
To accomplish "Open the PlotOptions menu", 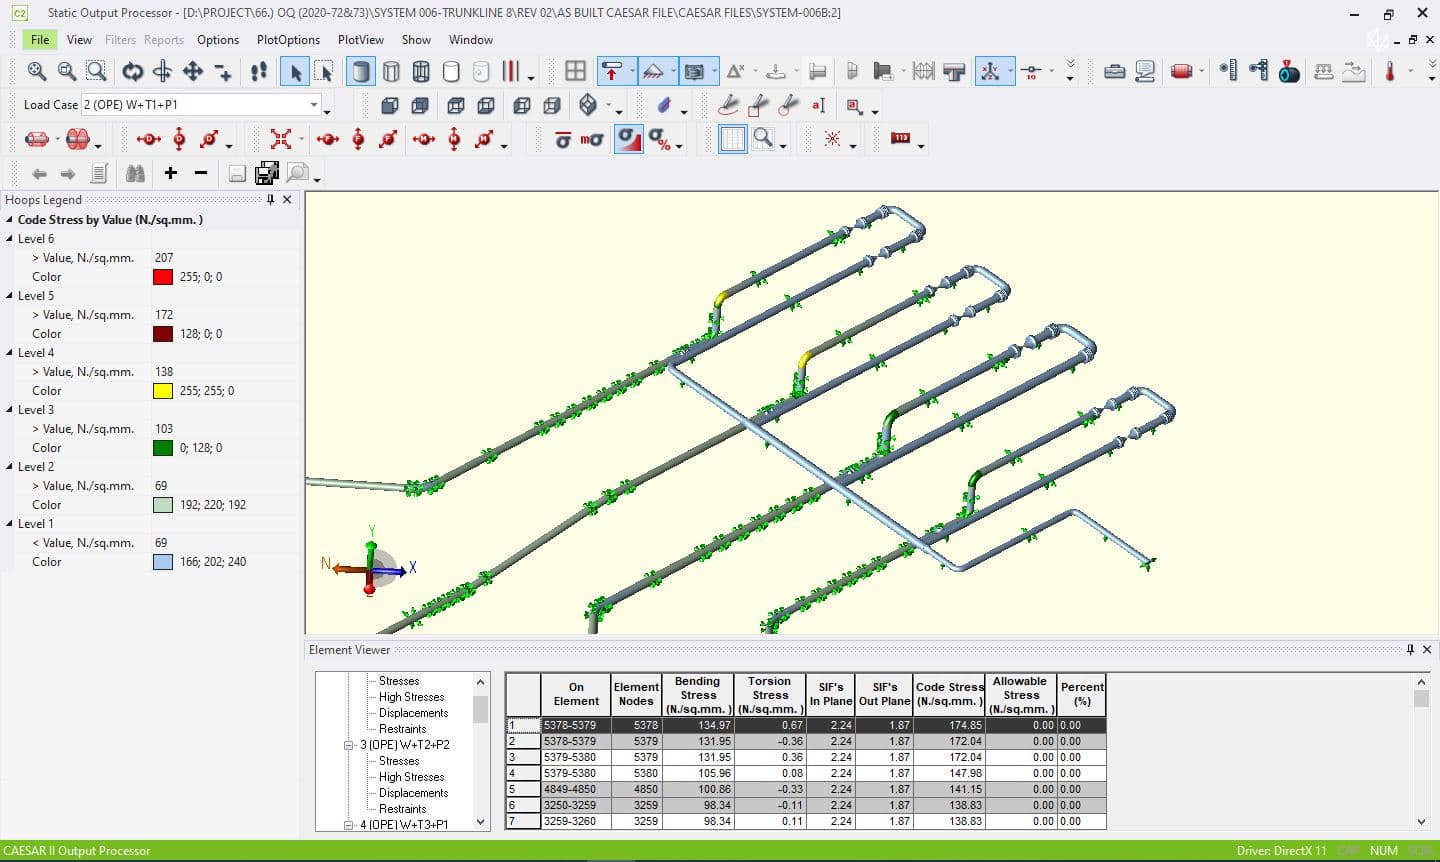I will 288,40.
